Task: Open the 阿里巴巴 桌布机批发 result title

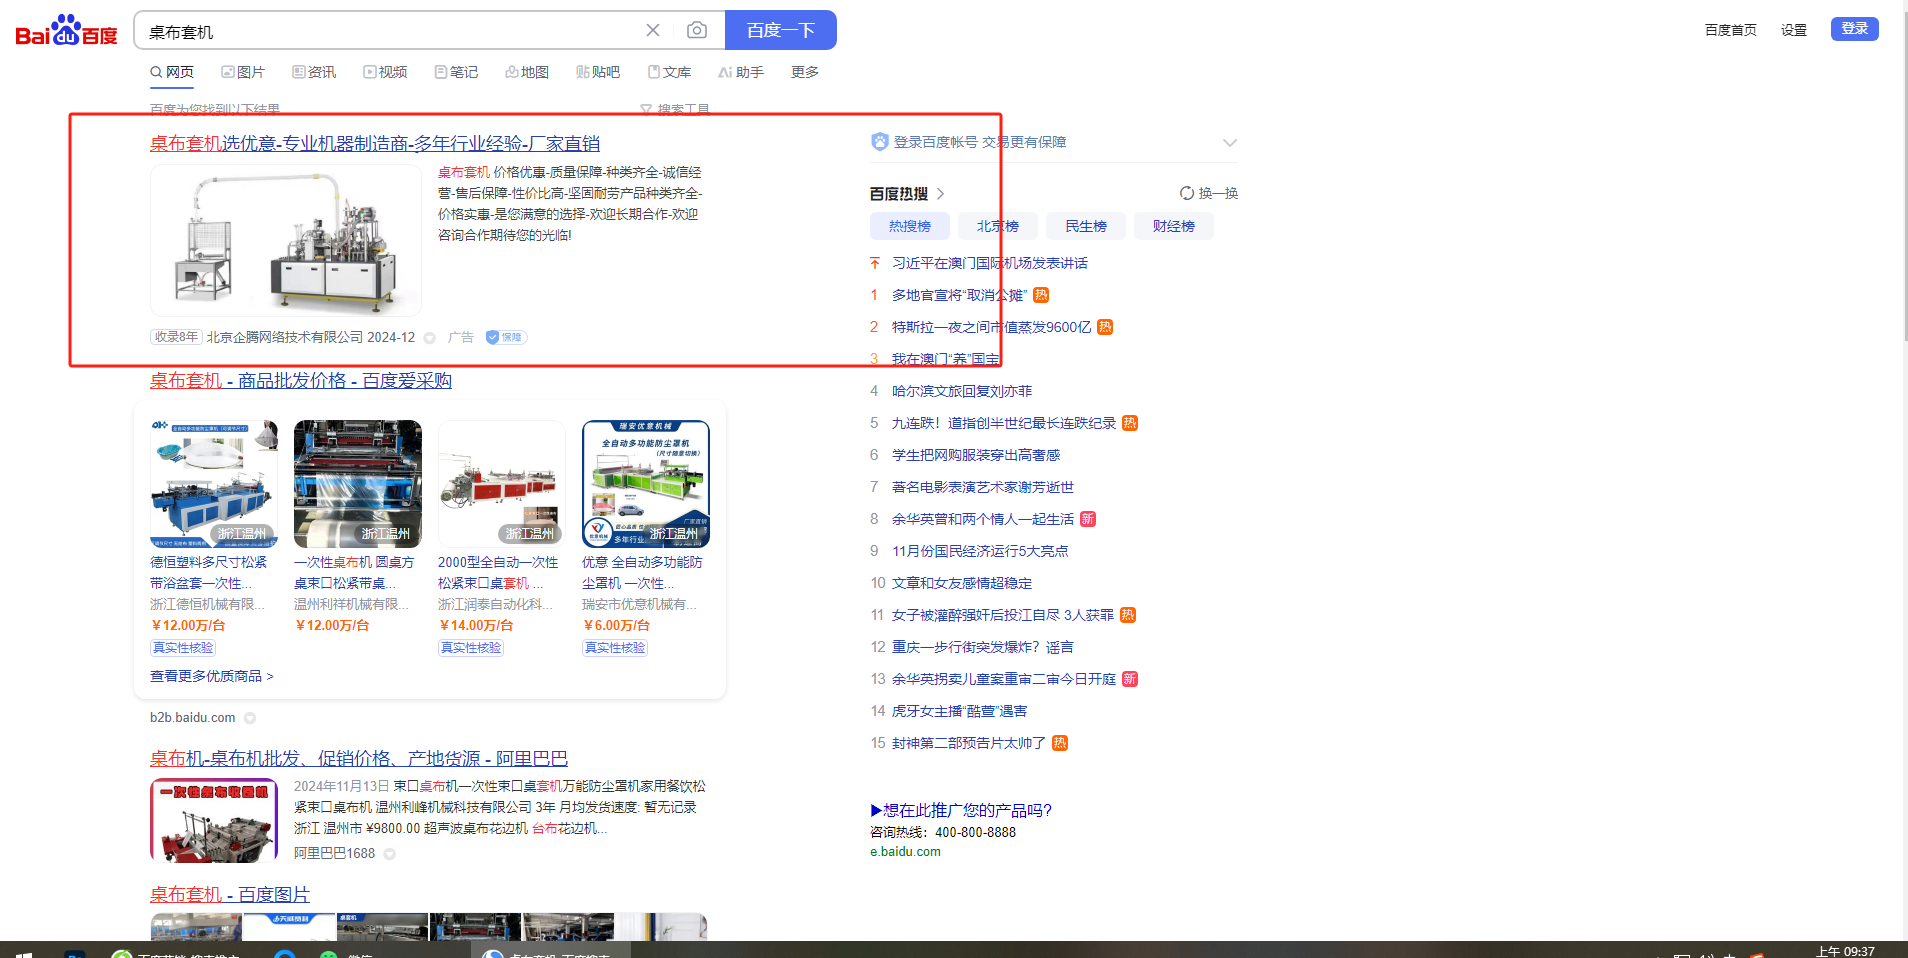Action: click(x=359, y=758)
